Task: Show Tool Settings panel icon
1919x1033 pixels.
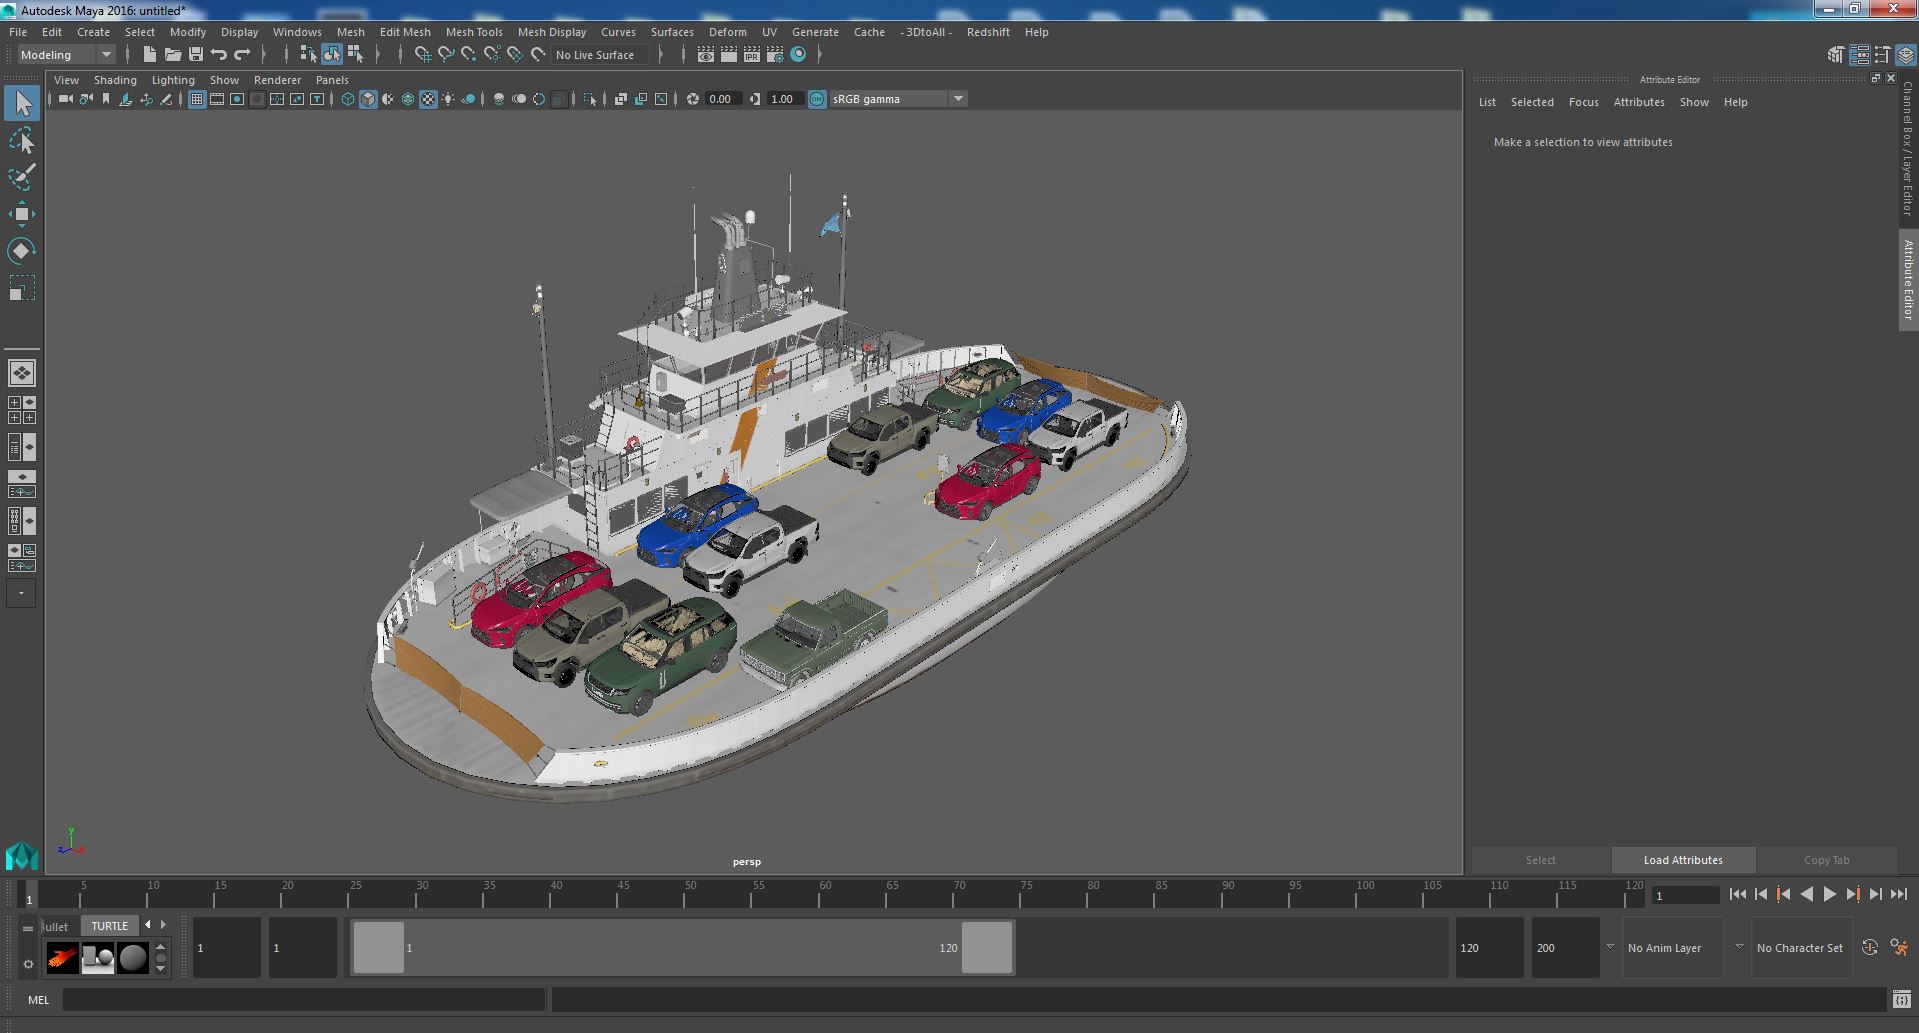Action: coord(1882,55)
